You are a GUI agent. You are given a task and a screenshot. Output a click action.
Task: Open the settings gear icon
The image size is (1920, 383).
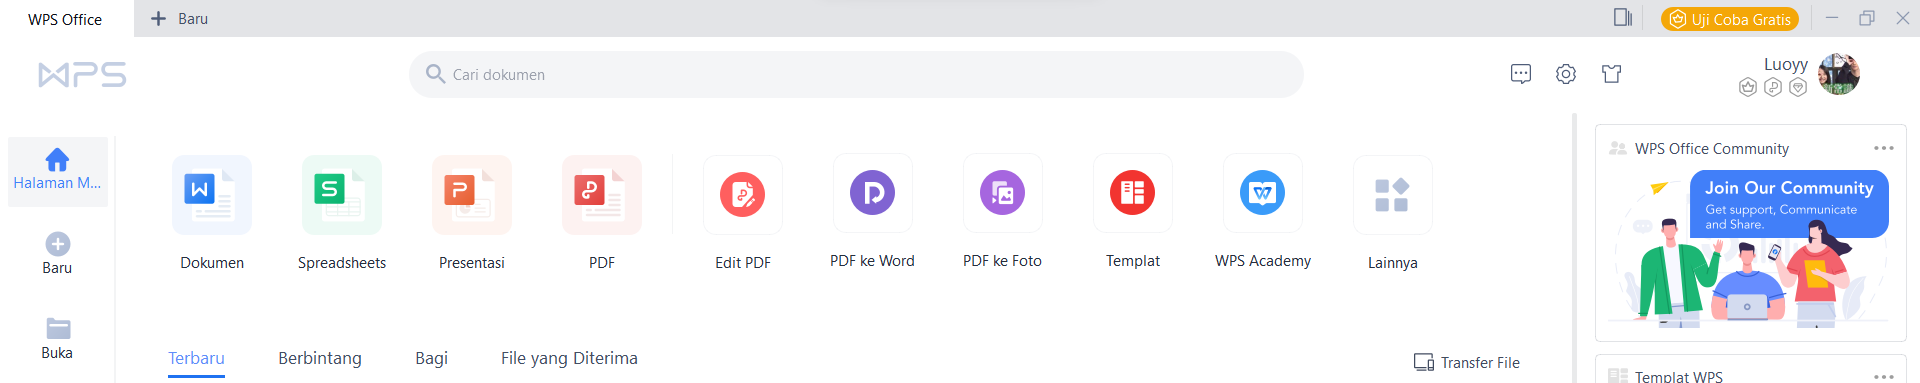pyautogui.click(x=1566, y=74)
